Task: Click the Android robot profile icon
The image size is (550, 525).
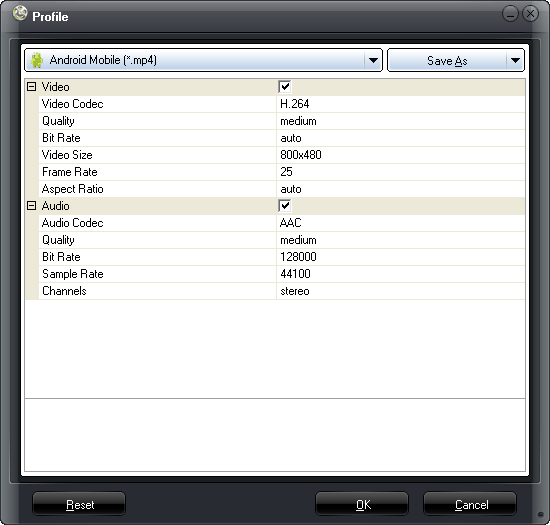Action: [x=37, y=60]
